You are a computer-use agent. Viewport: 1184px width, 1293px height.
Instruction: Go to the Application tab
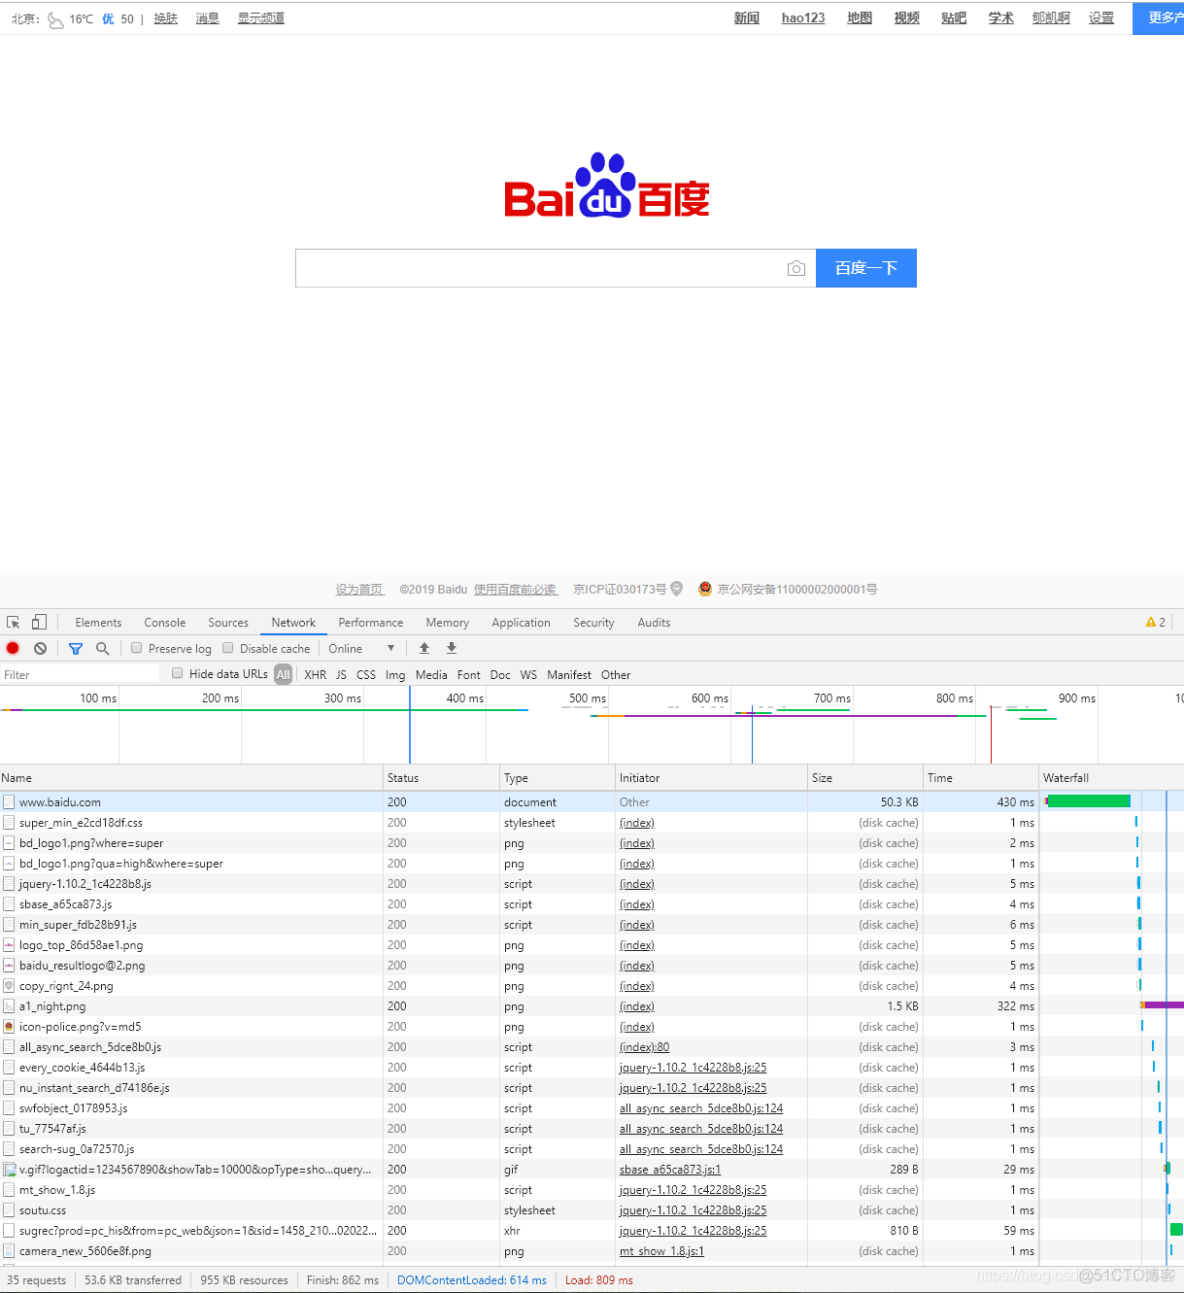coord(521,622)
